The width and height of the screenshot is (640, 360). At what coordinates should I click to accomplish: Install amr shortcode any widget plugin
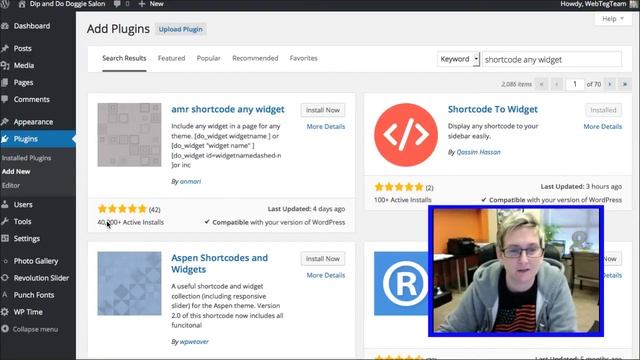pos(323,110)
